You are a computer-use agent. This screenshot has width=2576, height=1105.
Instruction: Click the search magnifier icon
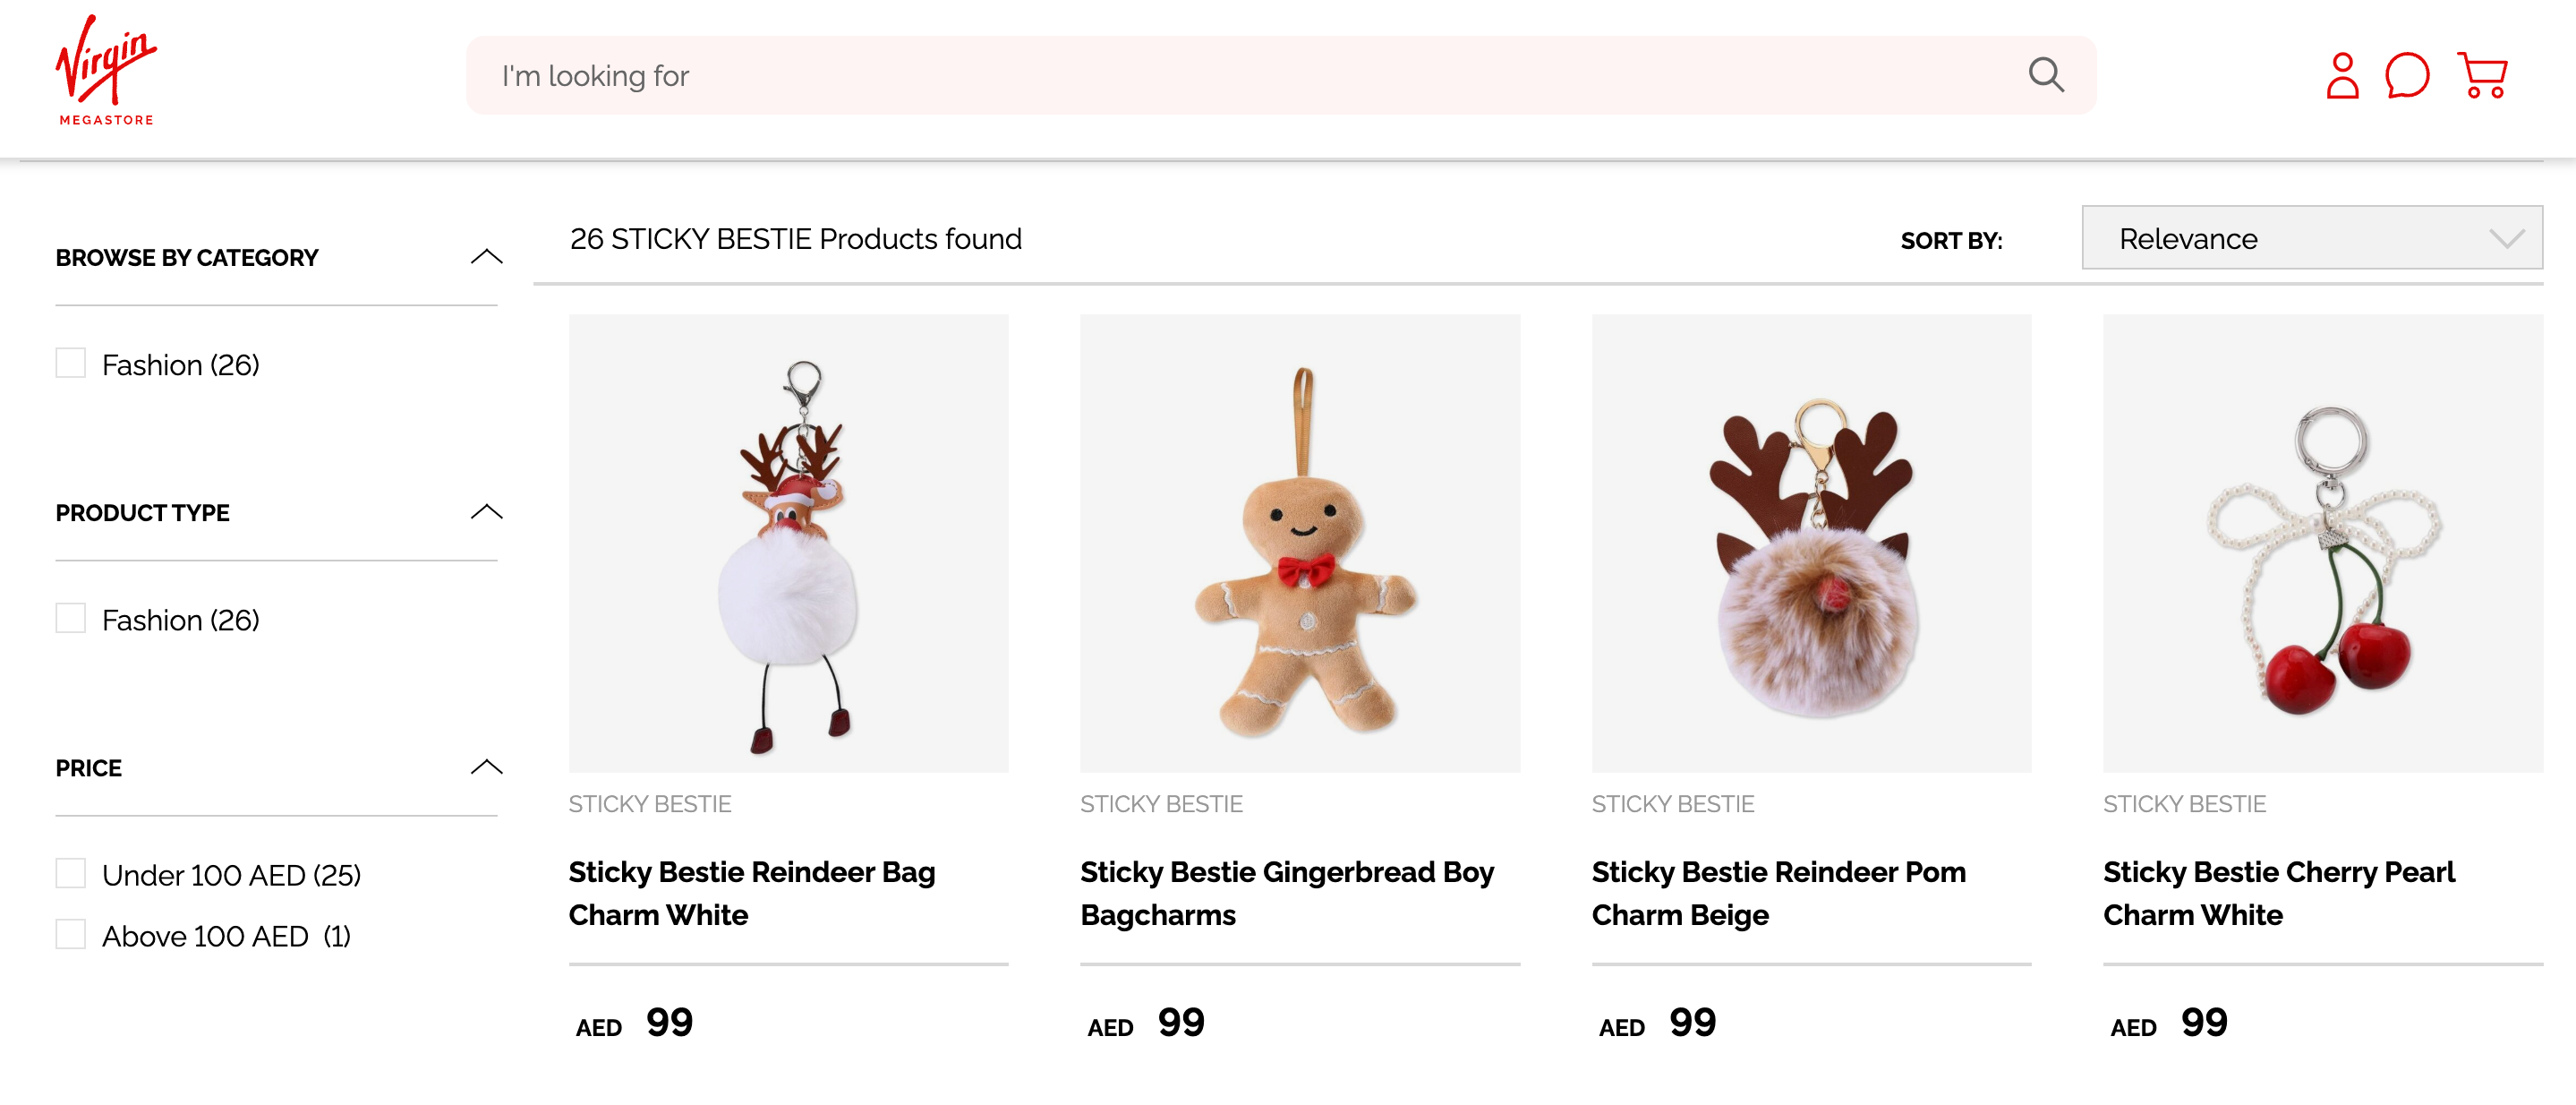point(2047,74)
